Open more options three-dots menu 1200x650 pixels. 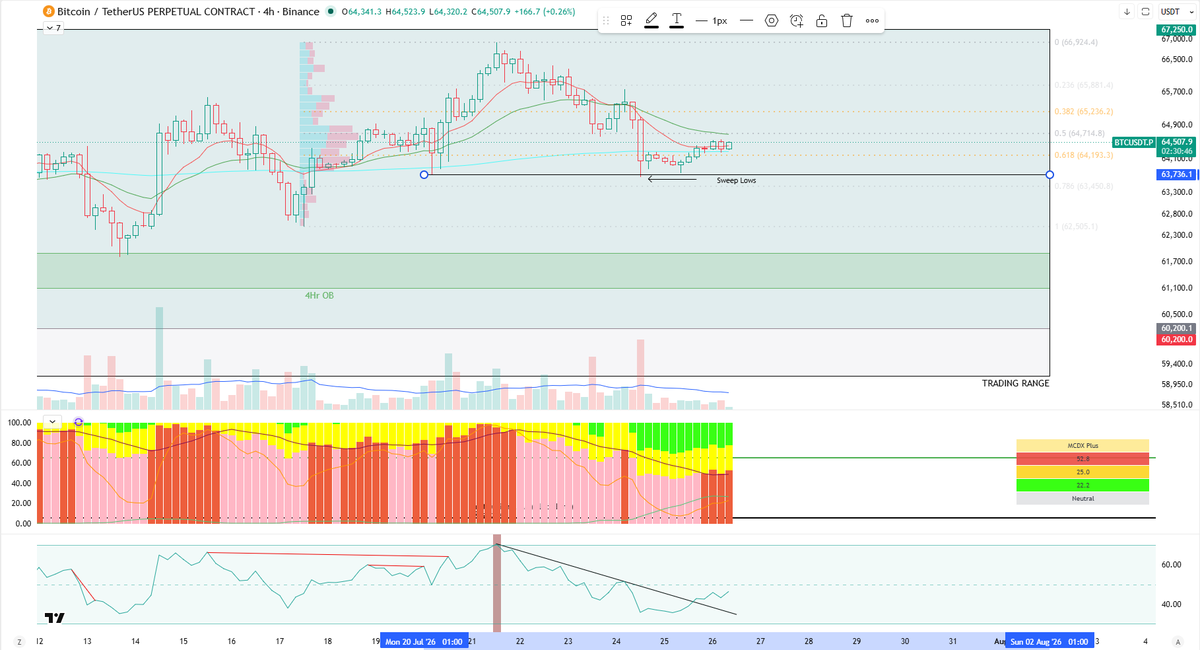[872, 20]
